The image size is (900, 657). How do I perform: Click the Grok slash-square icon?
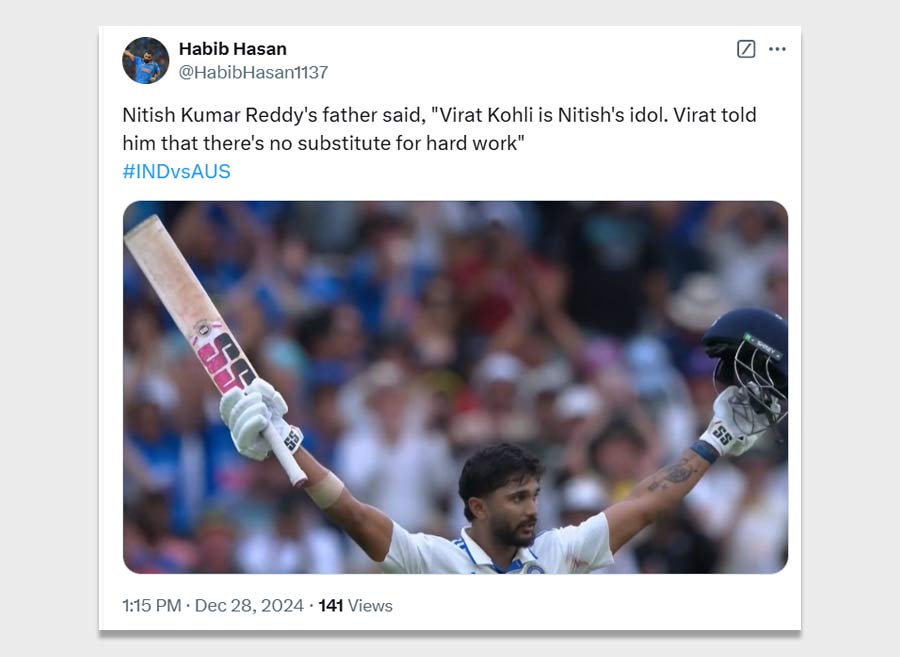pyautogui.click(x=746, y=49)
